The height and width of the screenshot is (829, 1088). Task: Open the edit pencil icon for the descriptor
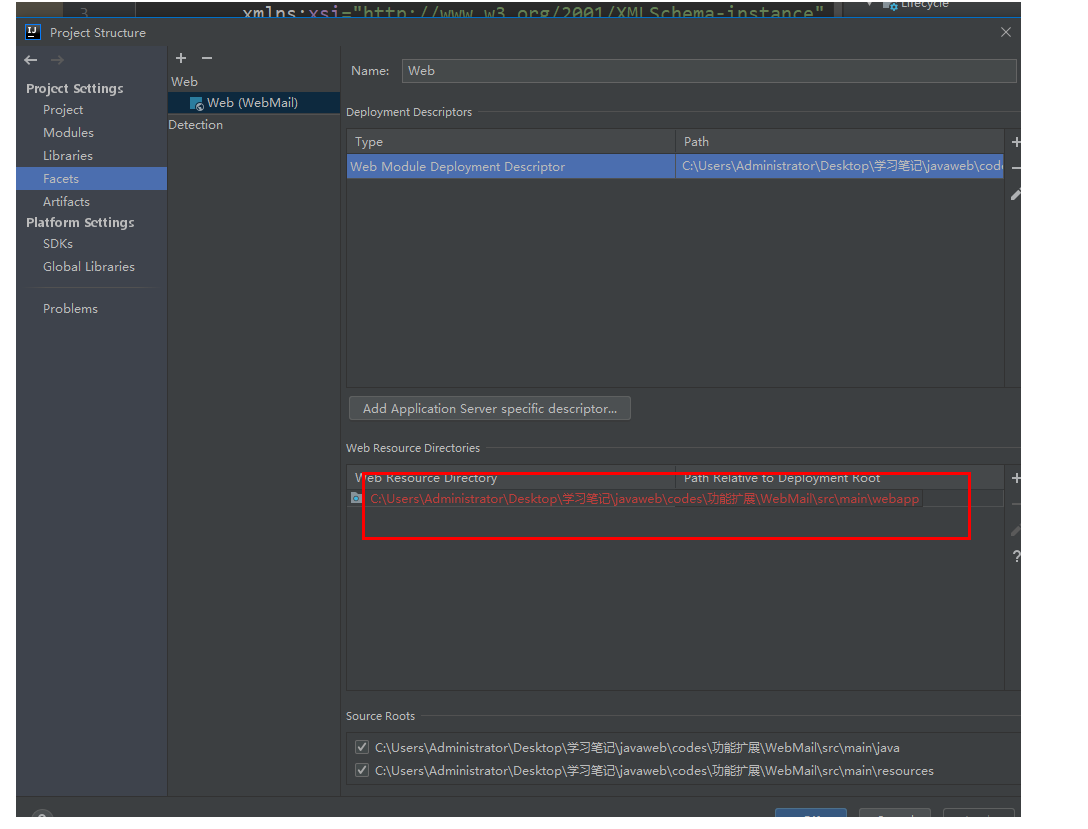1015,194
